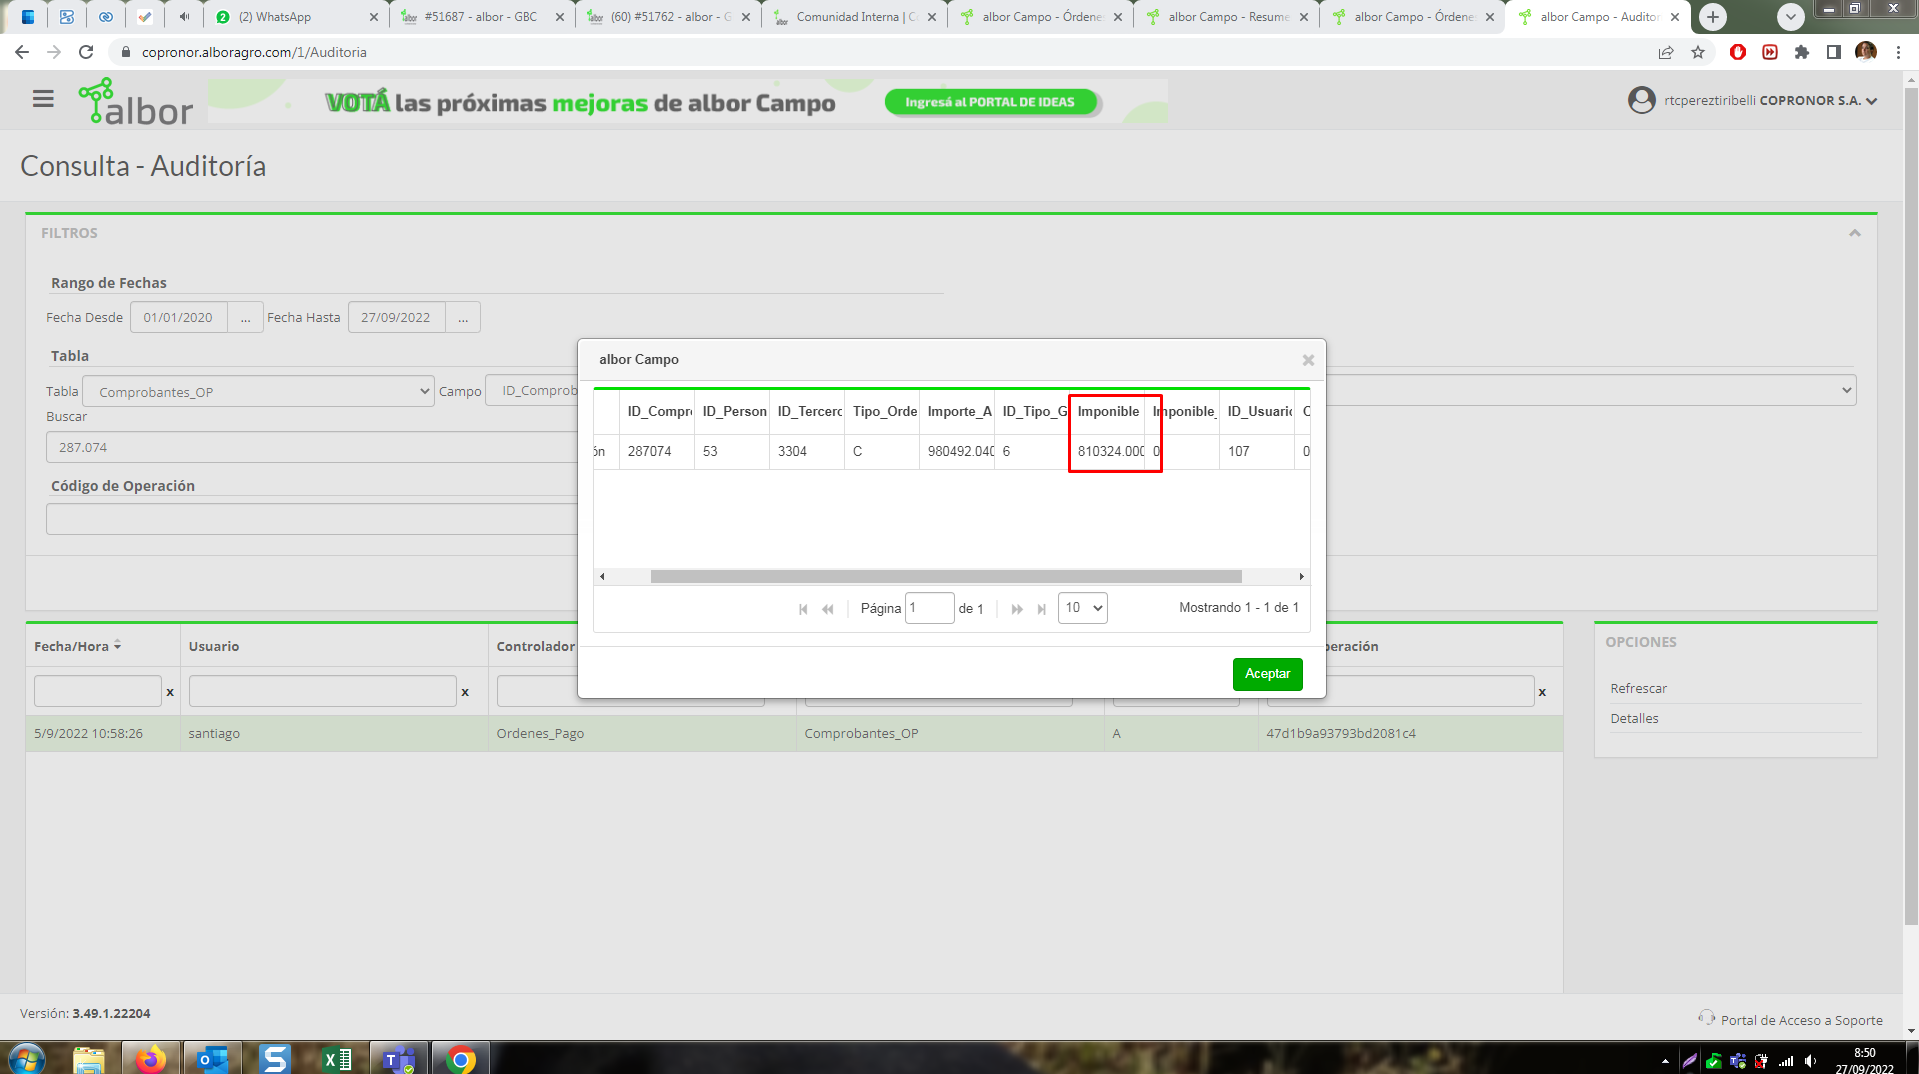Screen dimensions: 1919x1074
Task: Open Fecha Hasta date picker button
Action: tap(463, 317)
